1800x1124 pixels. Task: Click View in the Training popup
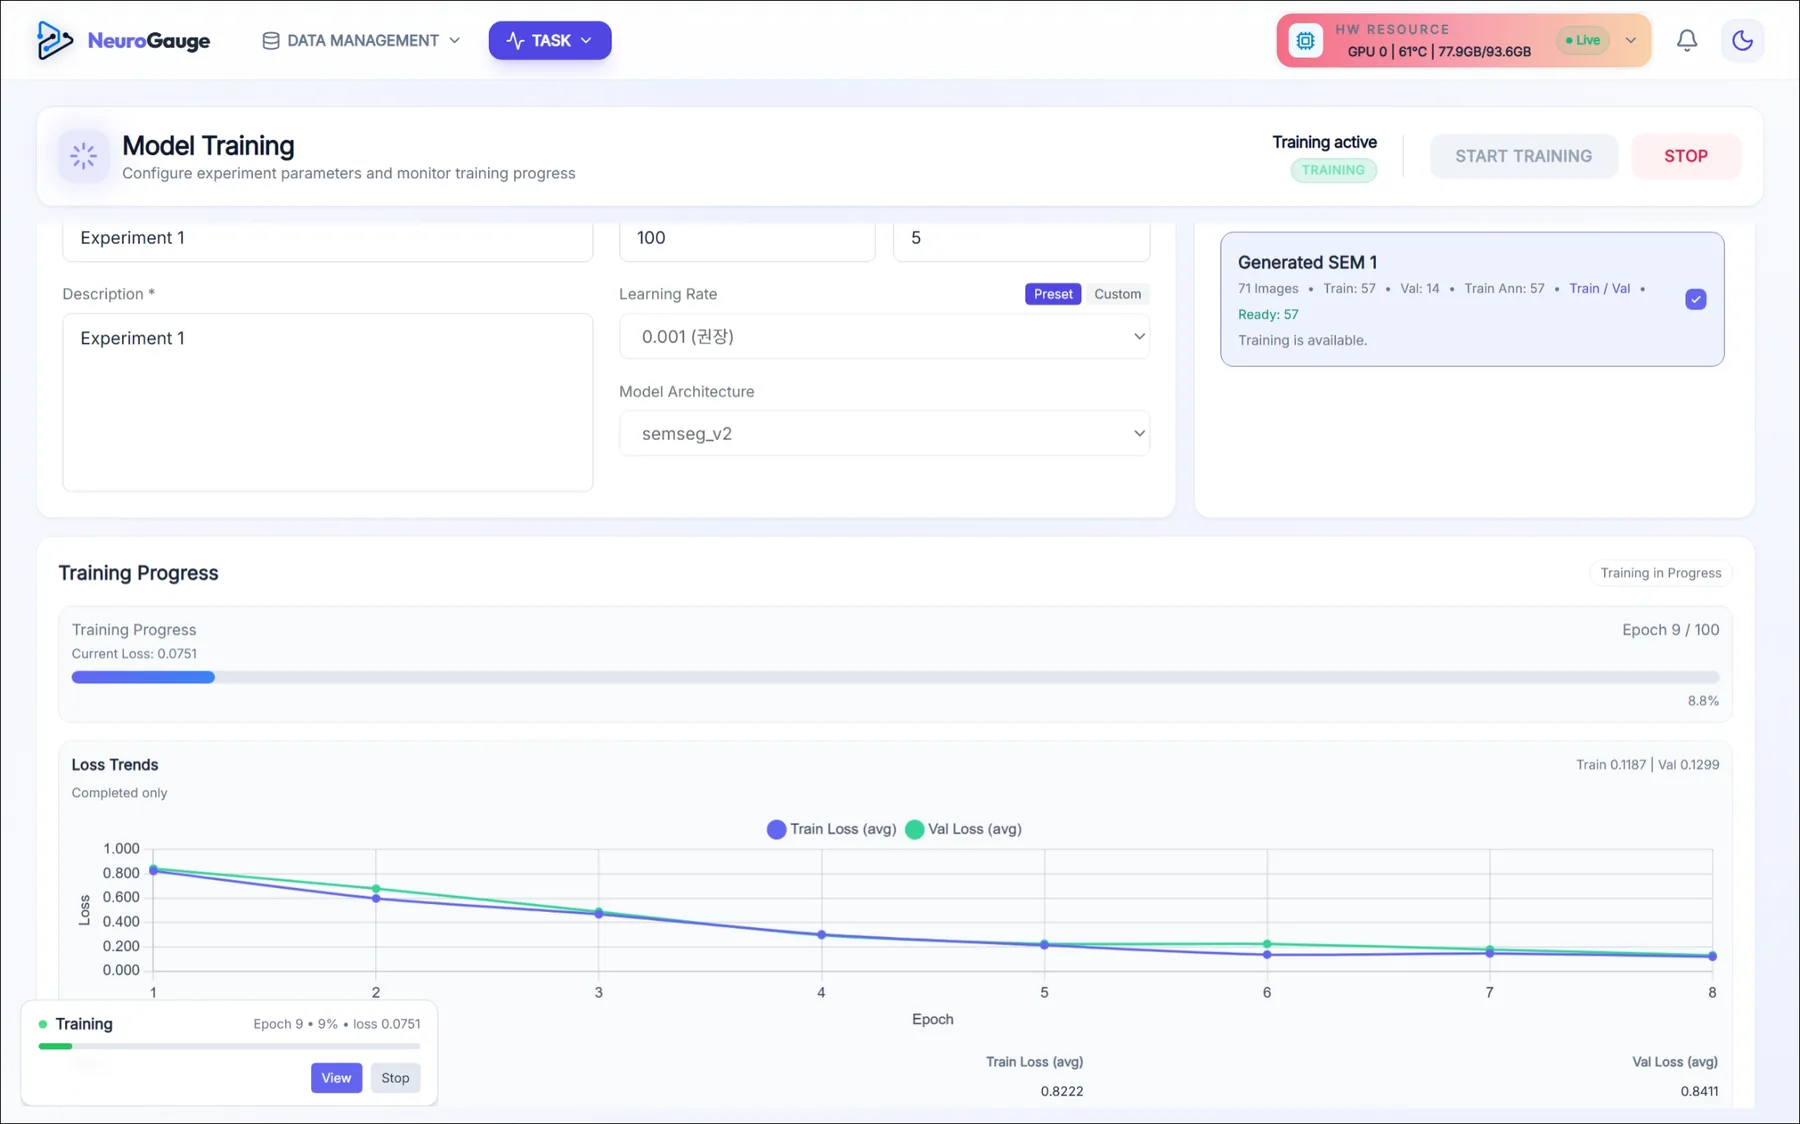coord(336,1078)
